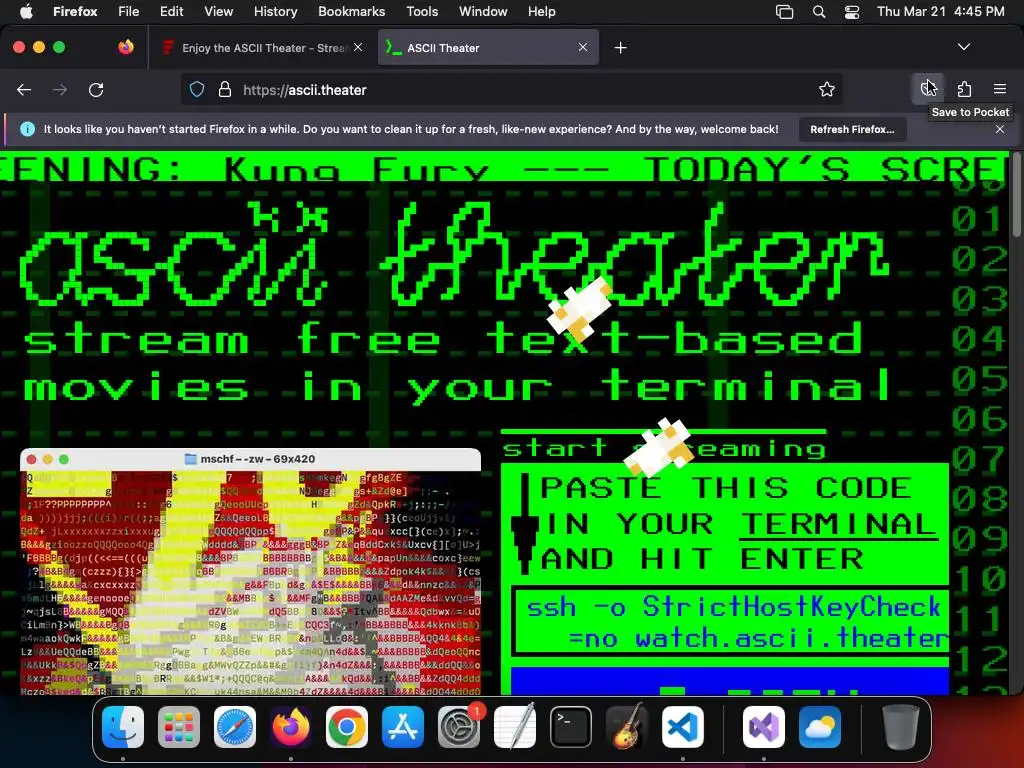Screen dimensions: 1024x768
Task: Open the Extensions puzzle icon
Action: [964, 89]
